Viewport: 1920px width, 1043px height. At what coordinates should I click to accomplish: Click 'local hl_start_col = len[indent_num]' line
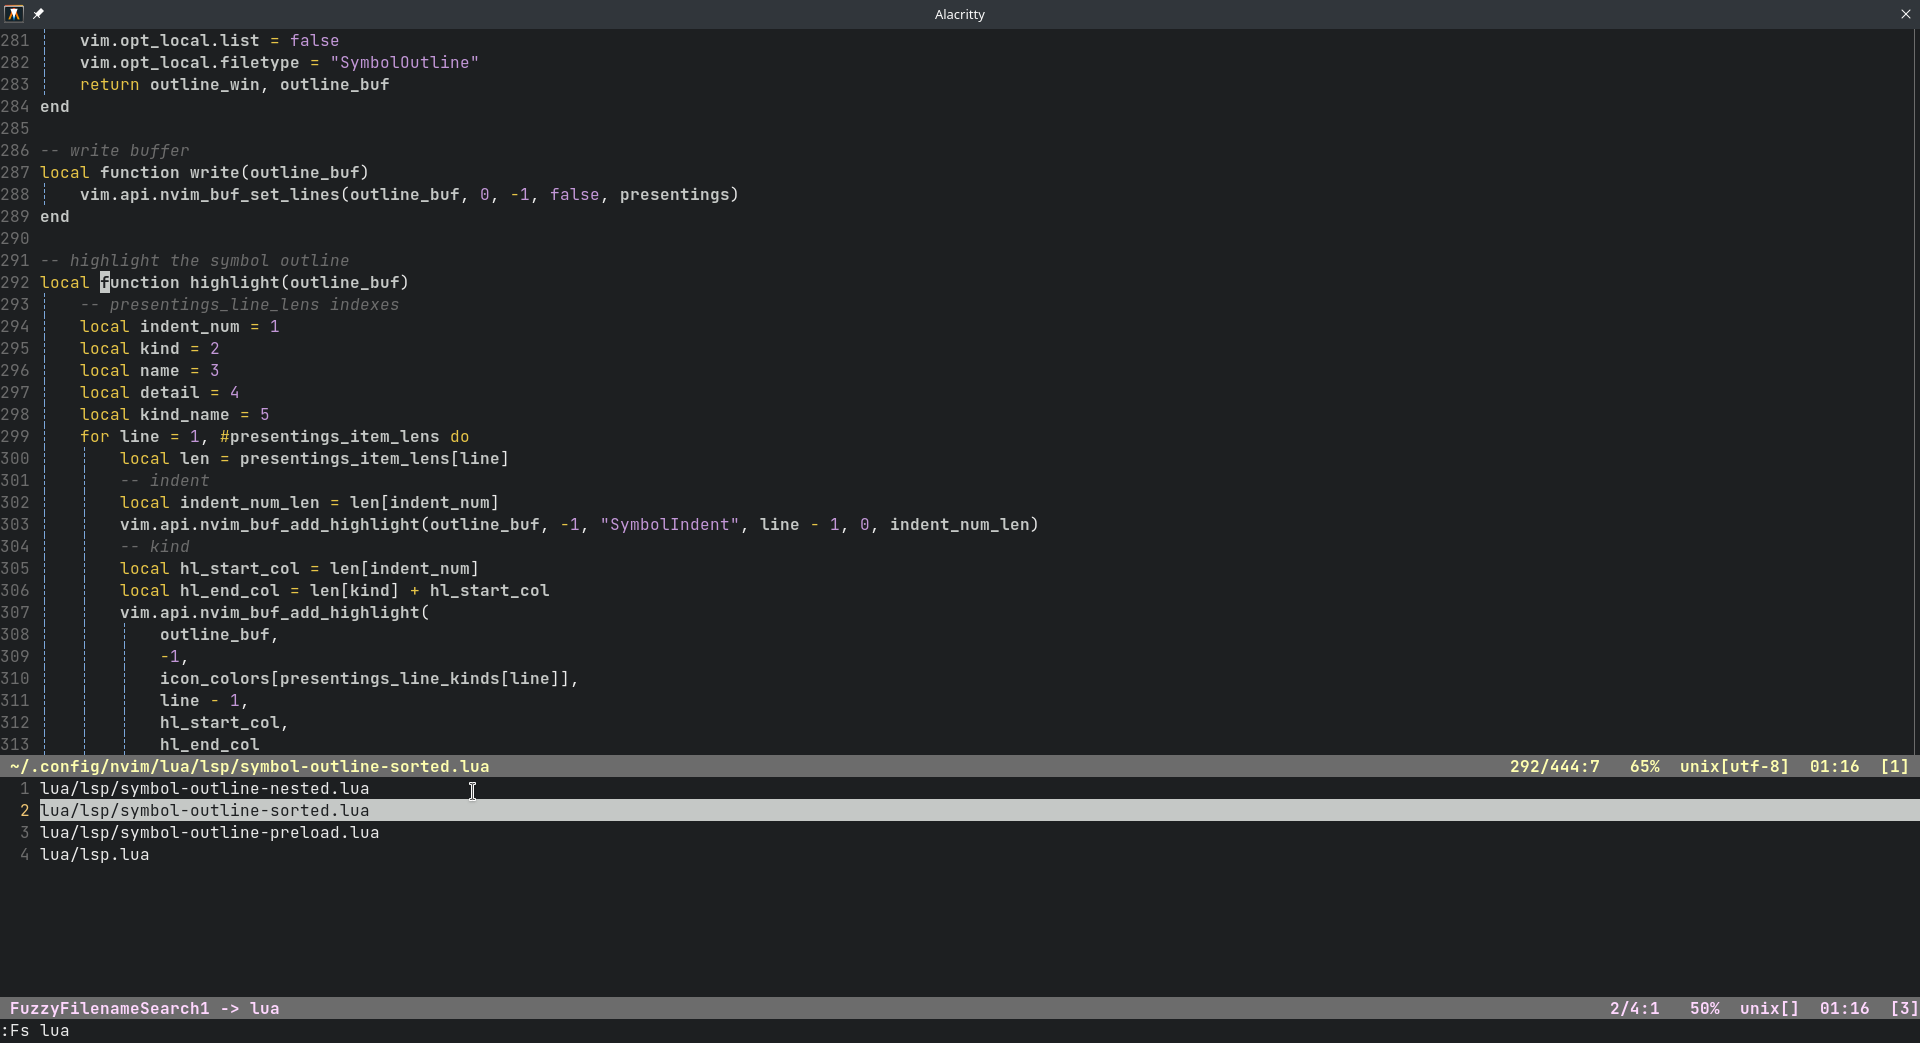299,569
